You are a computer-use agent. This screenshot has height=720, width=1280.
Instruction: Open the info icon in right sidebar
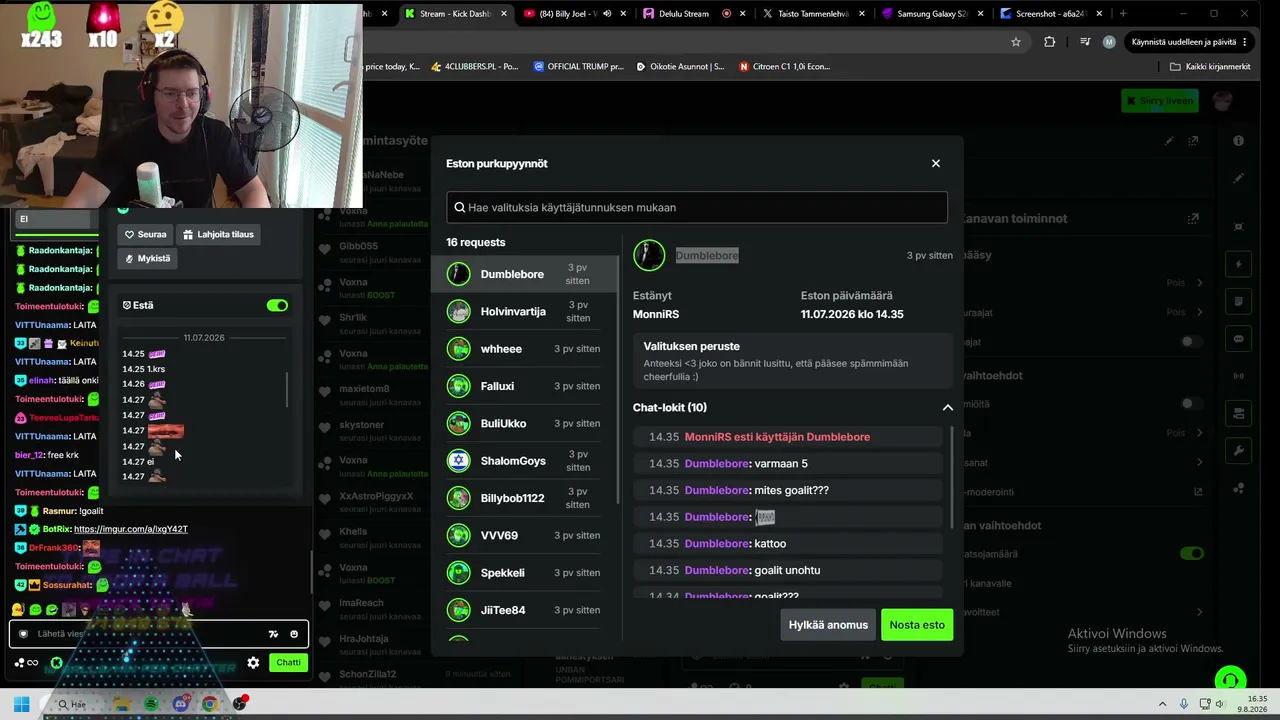pyautogui.click(x=1239, y=141)
